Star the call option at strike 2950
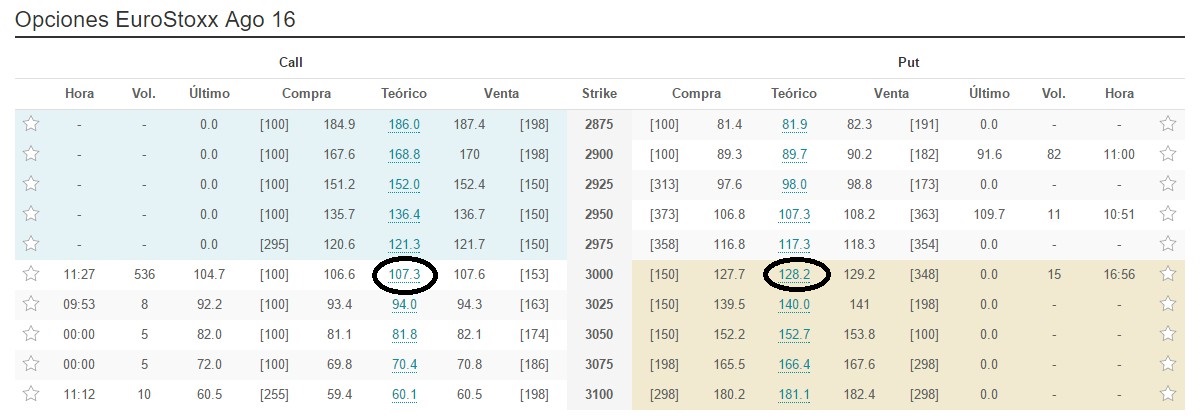Image resolution: width=1200 pixels, height=418 pixels. [x=31, y=214]
